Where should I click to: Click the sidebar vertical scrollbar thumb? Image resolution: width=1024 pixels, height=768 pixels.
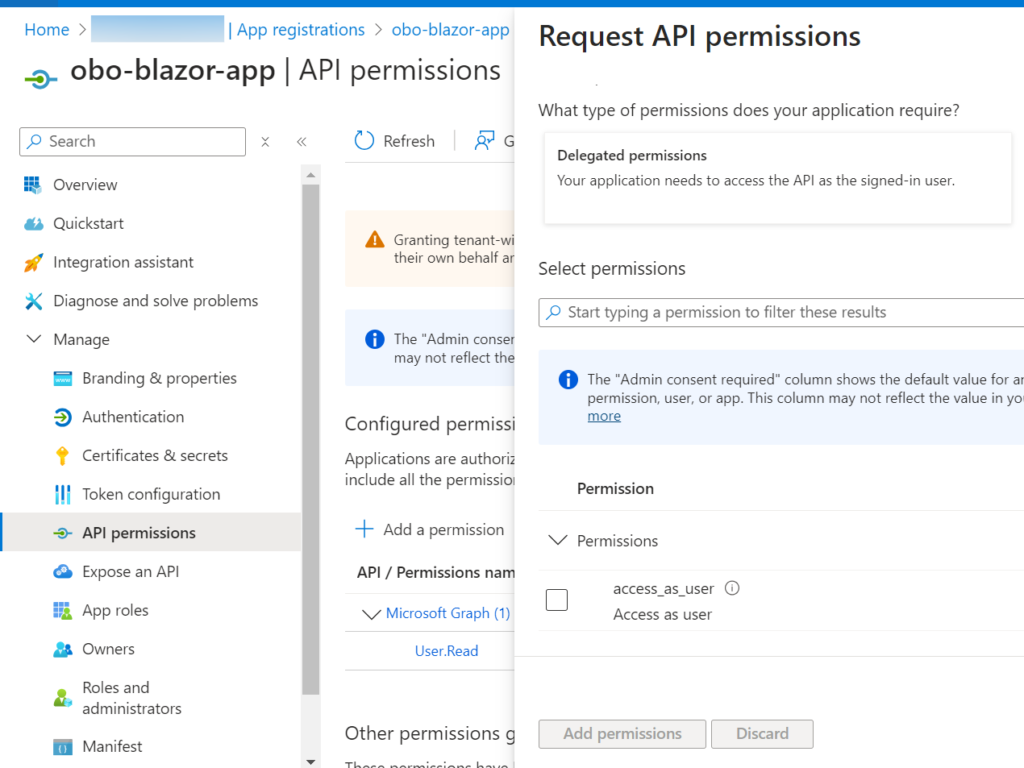(311, 440)
